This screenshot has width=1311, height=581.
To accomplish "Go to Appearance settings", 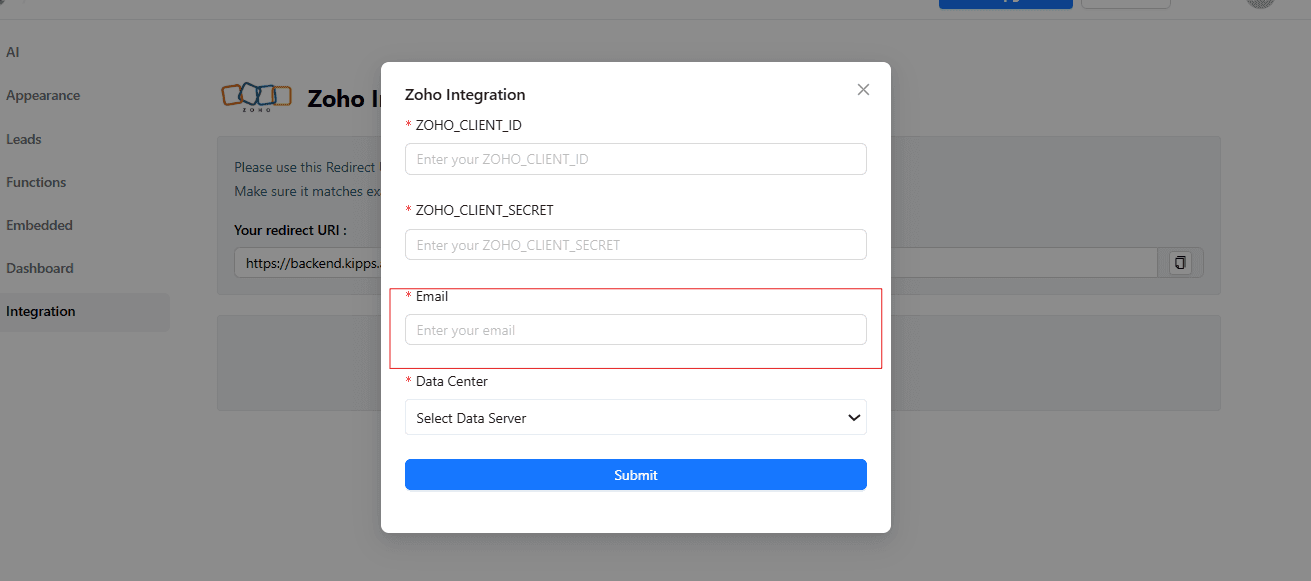I will [43, 96].
